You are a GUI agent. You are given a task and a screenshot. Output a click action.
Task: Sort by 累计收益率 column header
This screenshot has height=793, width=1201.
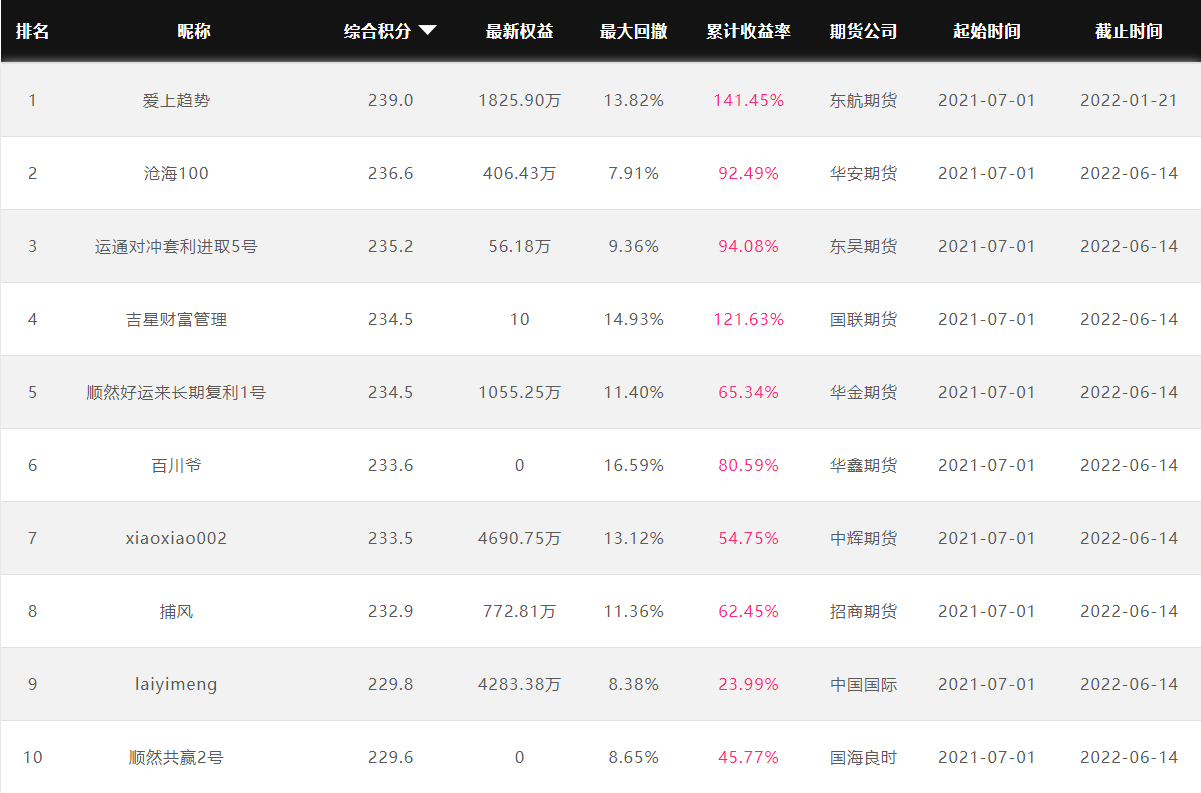(748, 31)
